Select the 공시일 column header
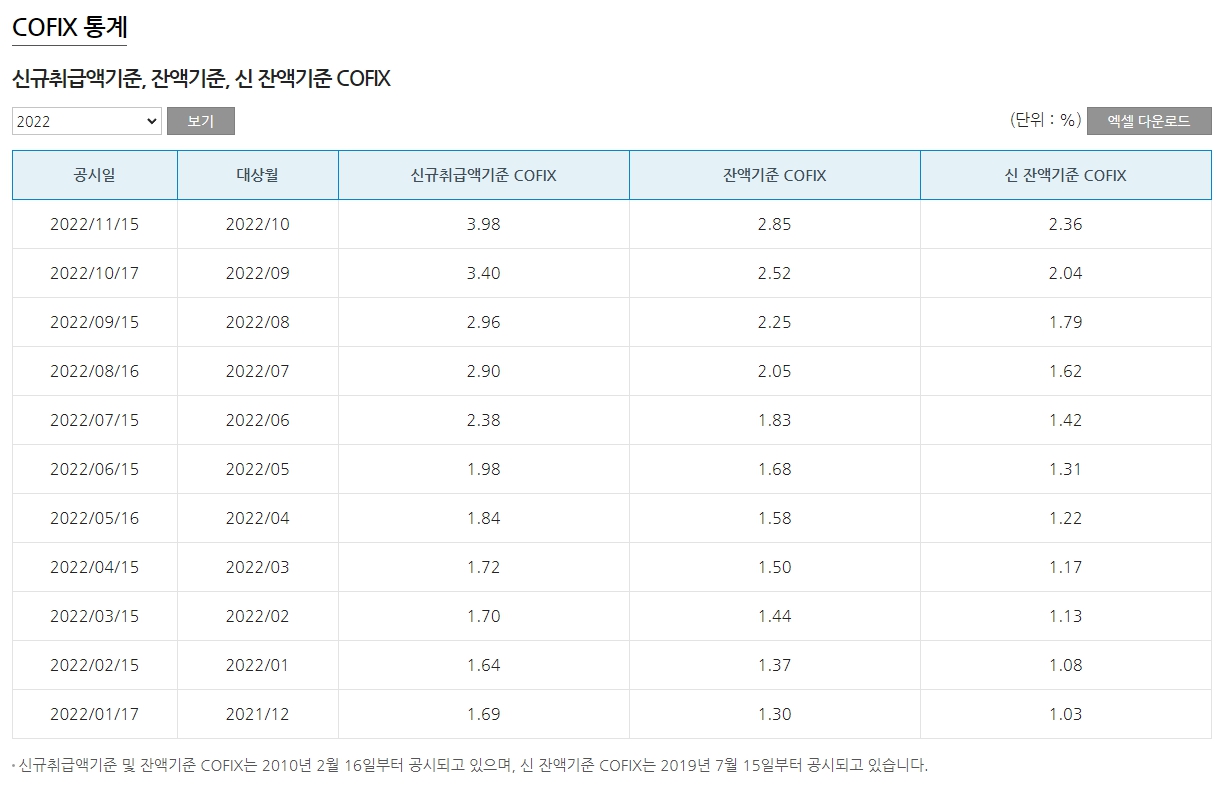Viewport: 1219px width, 785px height. click(x=93, y=174)
